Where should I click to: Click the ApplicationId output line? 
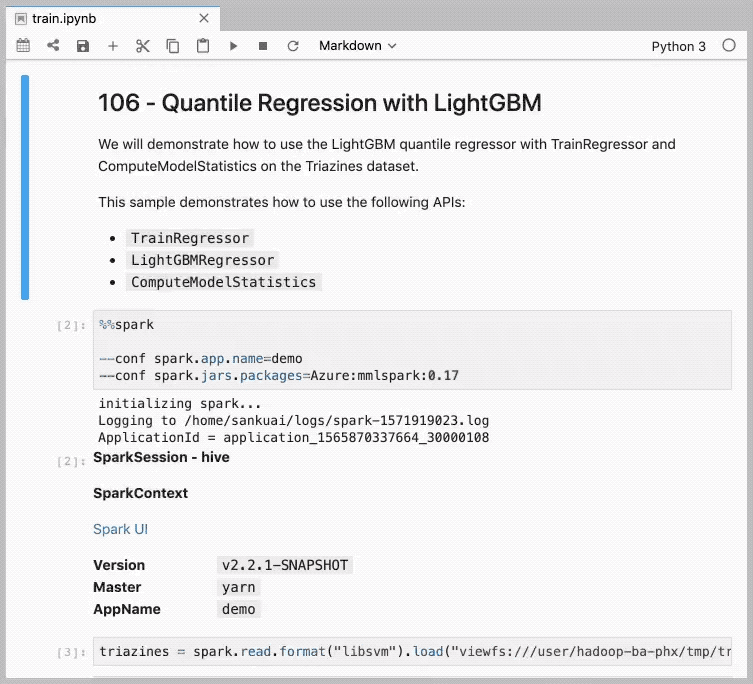pyautogui.click(x=294, y=438)
